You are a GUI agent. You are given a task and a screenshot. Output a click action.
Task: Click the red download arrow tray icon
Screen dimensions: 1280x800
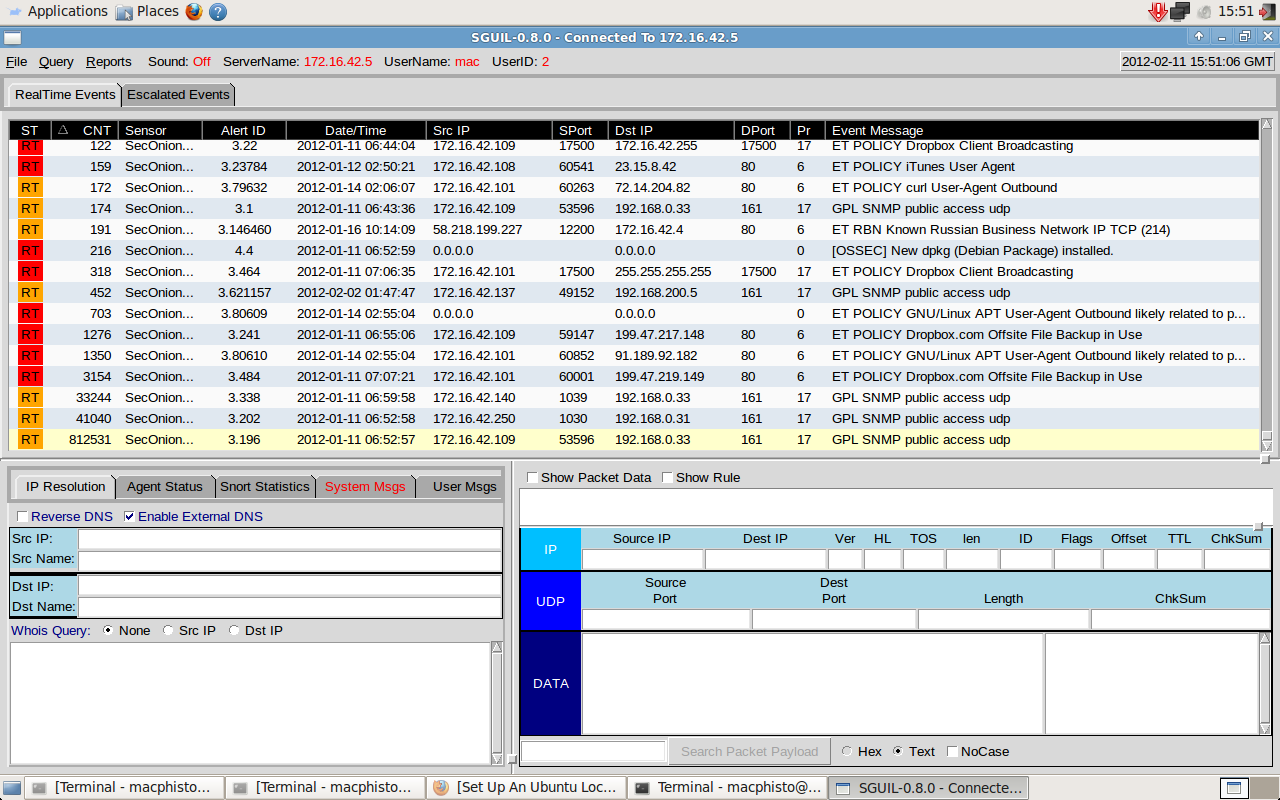1158,12
